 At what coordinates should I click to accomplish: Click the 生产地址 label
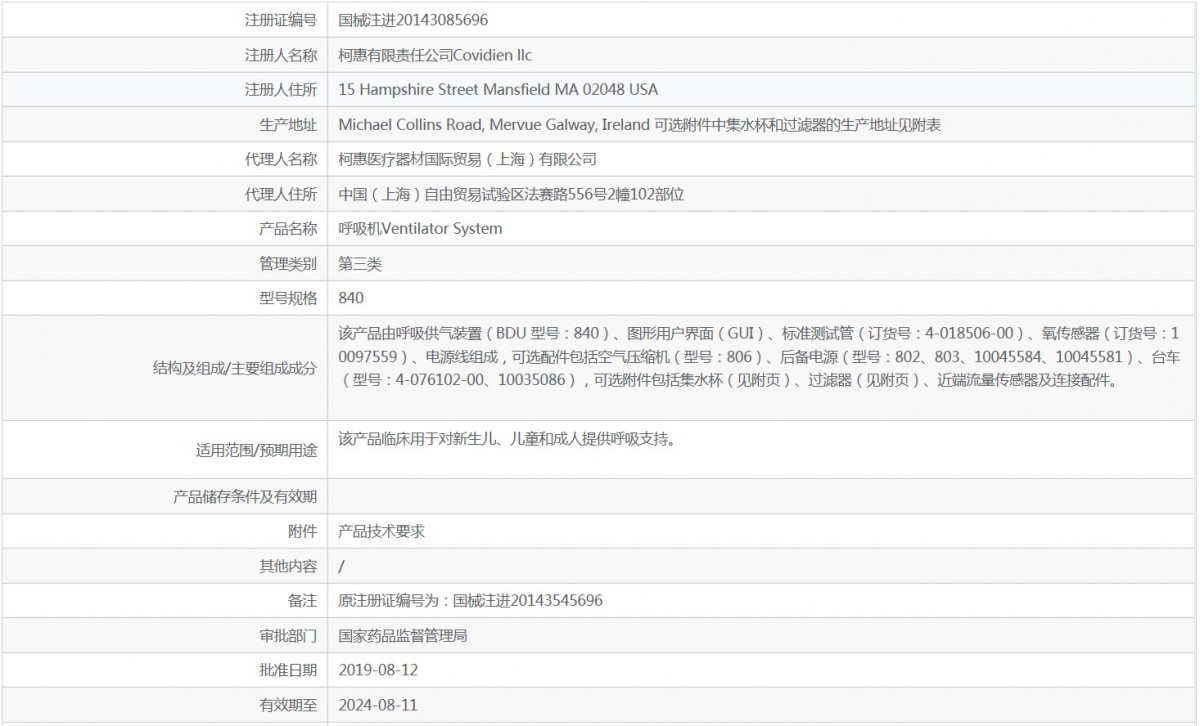tap(288, 124)
